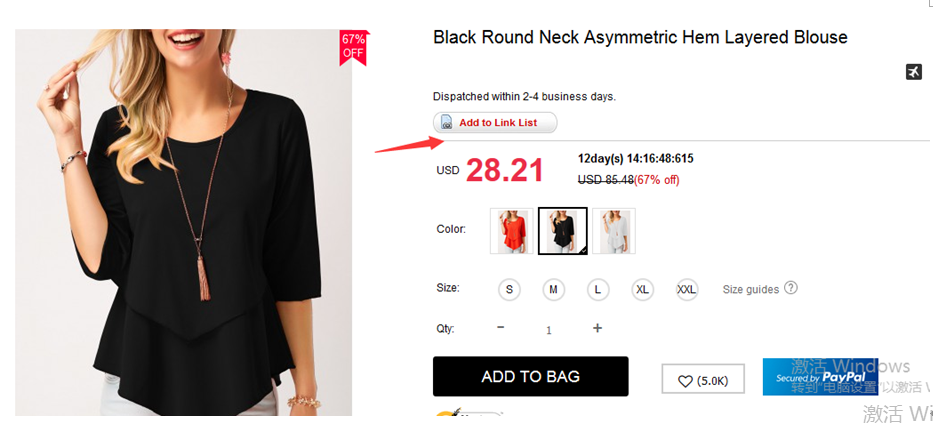
Task: Decrease quantity with the minus button
Action: tap(500, 328)
